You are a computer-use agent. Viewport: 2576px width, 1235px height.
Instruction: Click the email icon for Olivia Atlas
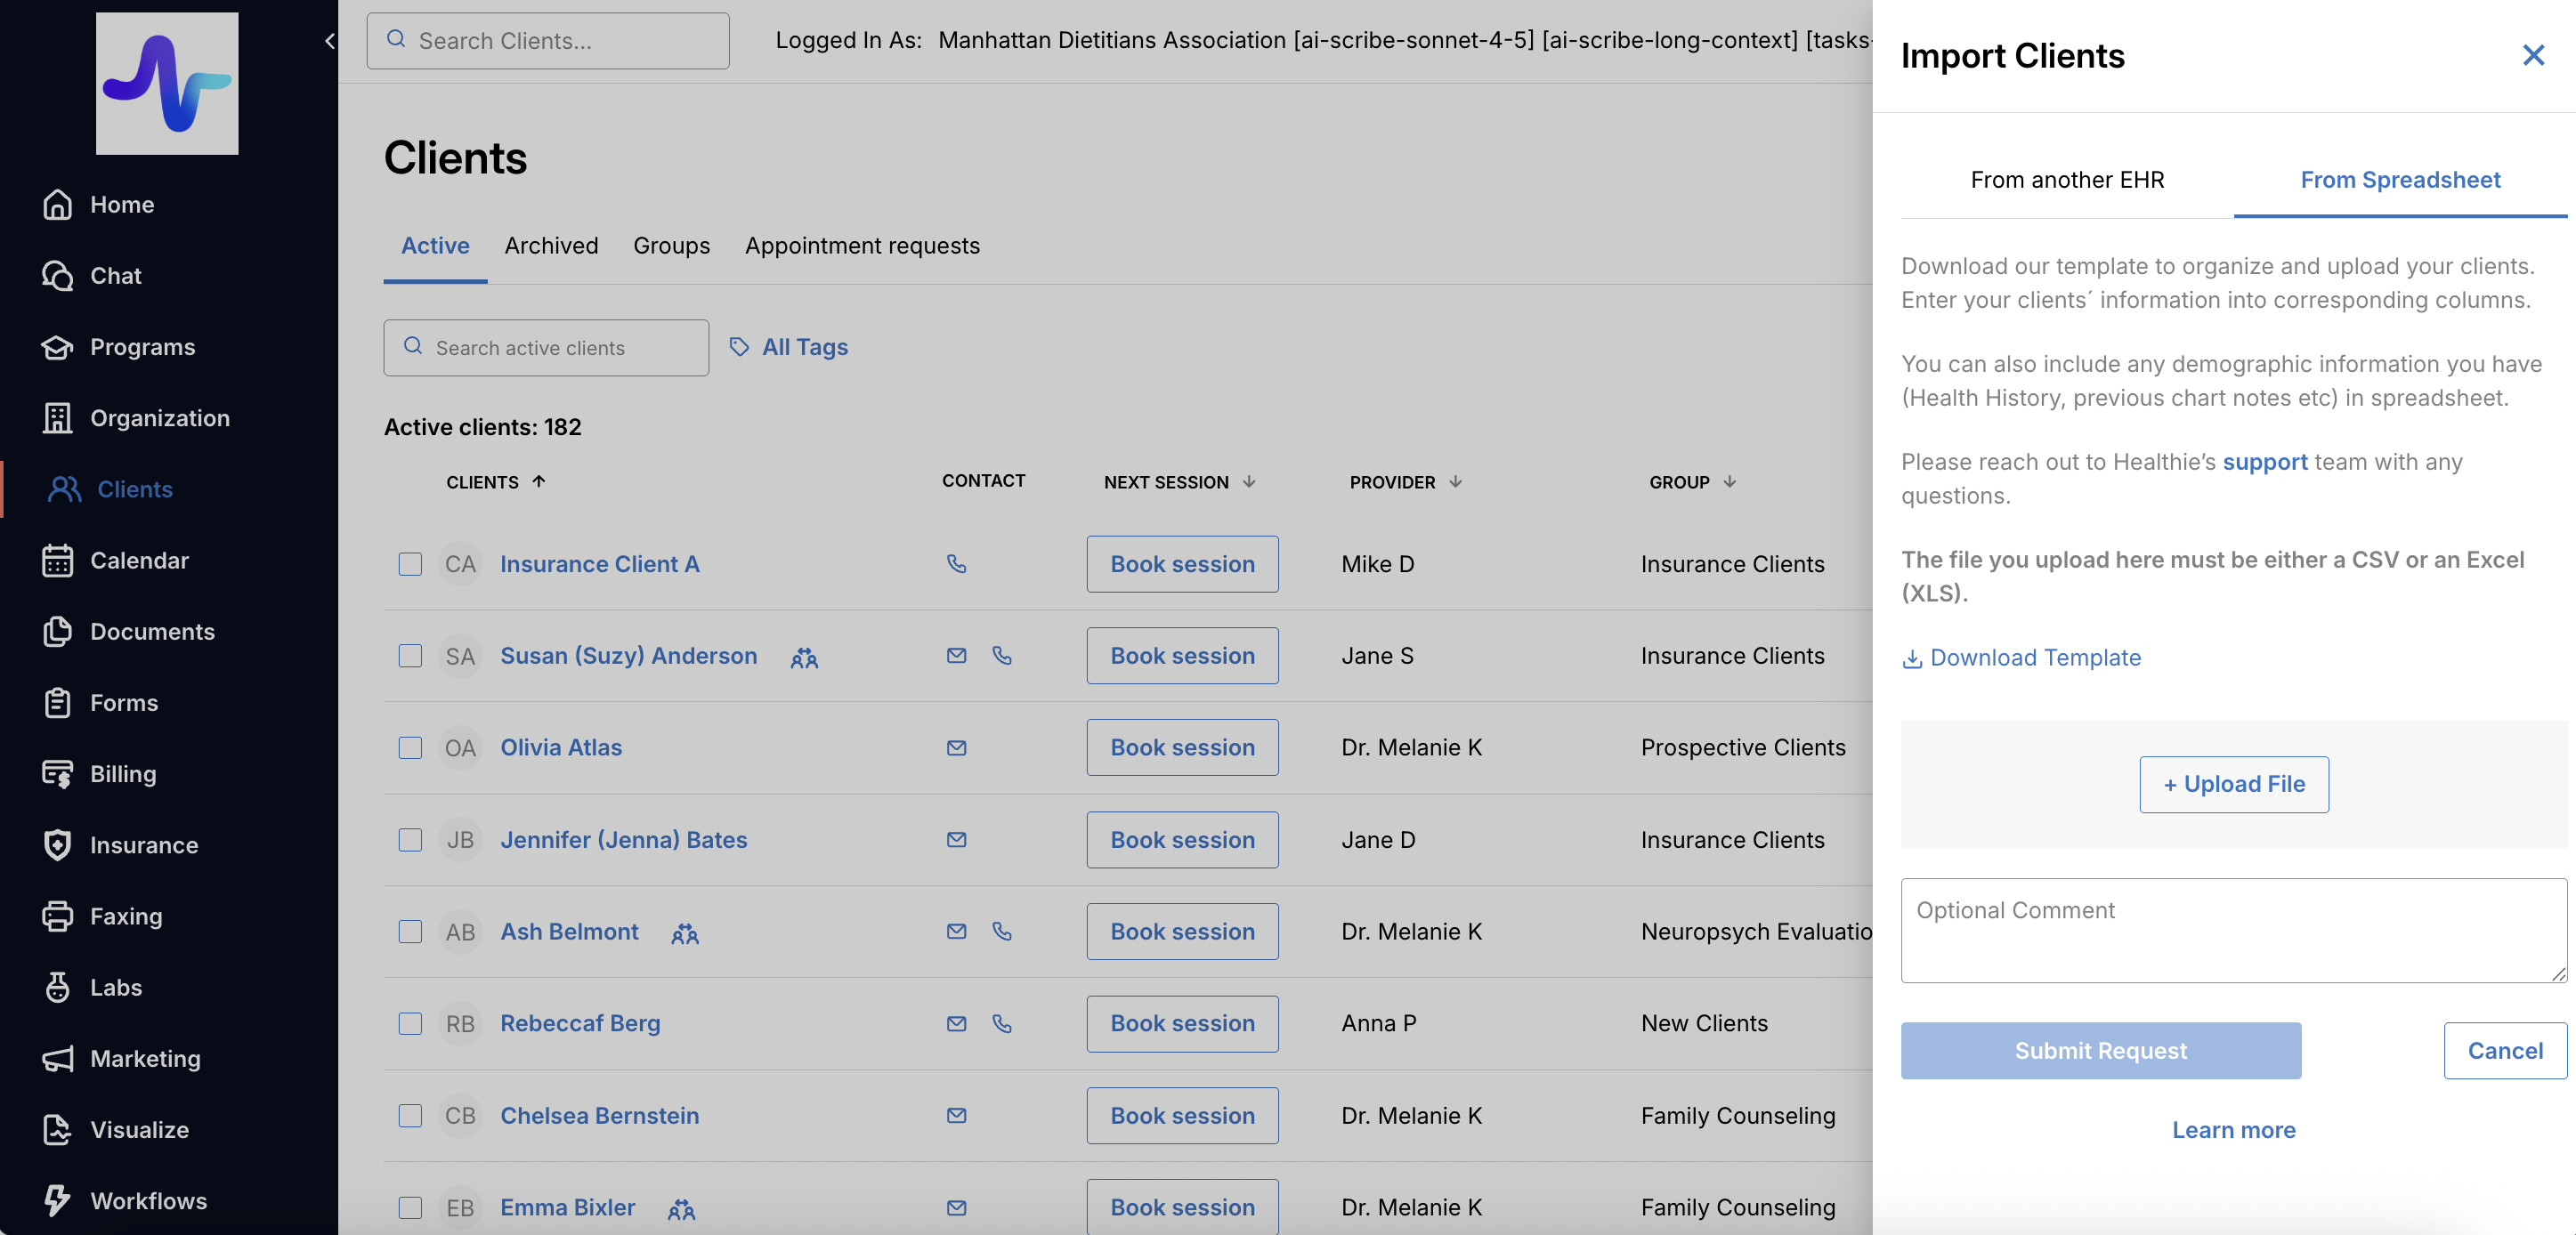coord(956,747)
